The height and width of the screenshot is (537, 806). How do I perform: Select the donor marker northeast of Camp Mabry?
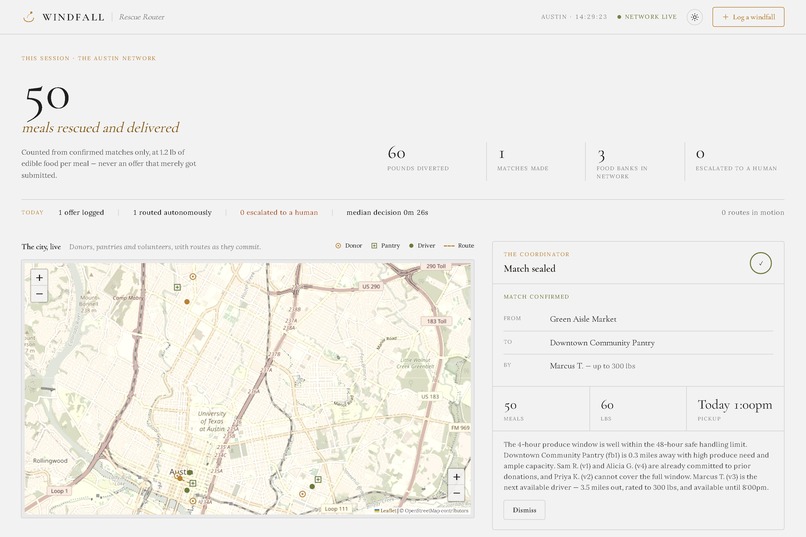[193, 276]
